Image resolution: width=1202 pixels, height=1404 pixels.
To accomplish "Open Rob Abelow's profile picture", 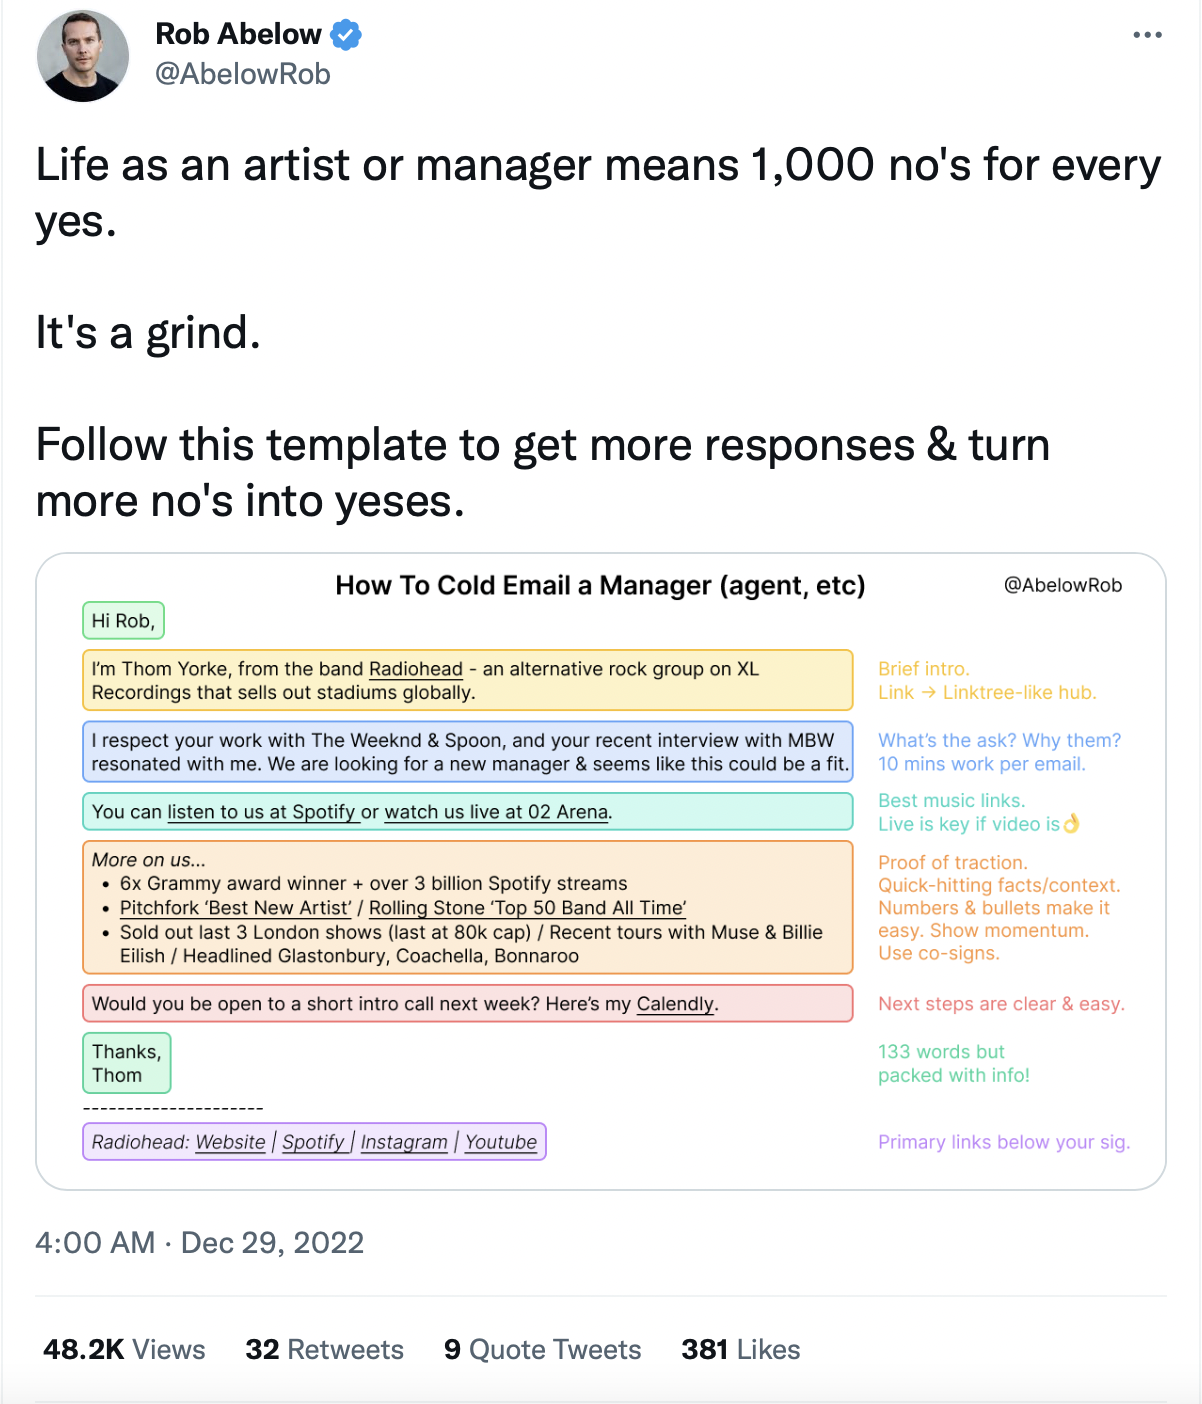I will point(83,57).
